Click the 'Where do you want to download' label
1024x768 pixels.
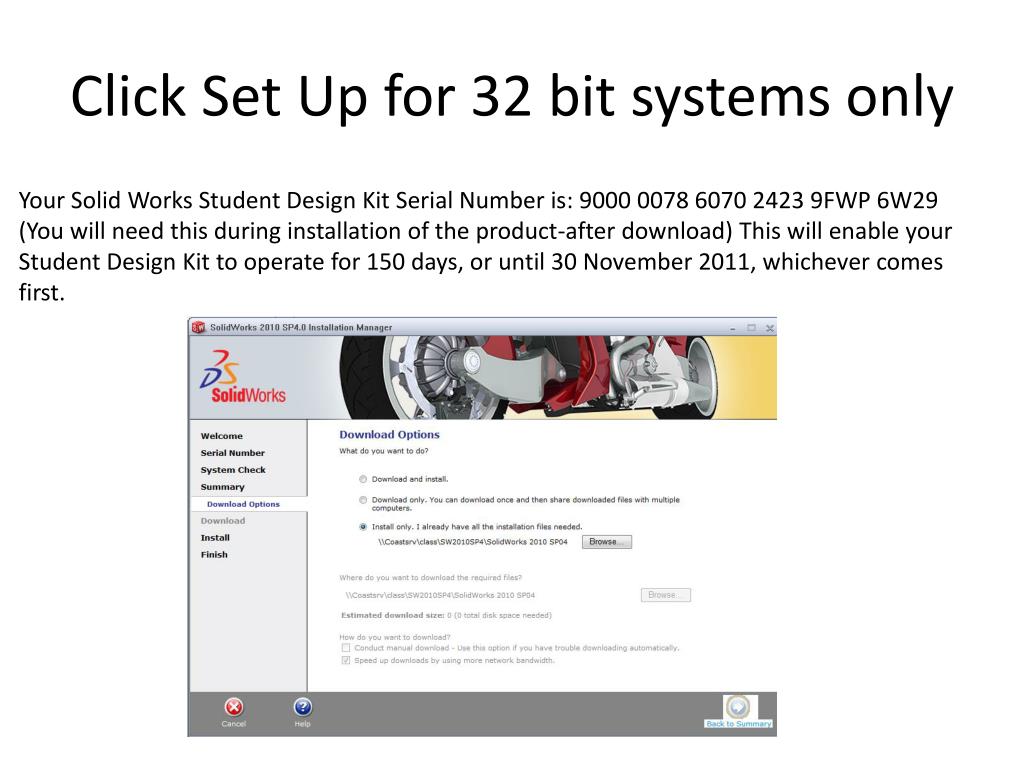430,578
